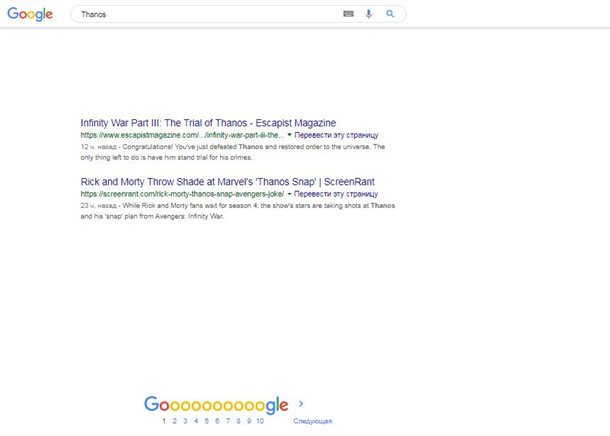Open the 'Infinity War Part III' Escapist result

208,123
